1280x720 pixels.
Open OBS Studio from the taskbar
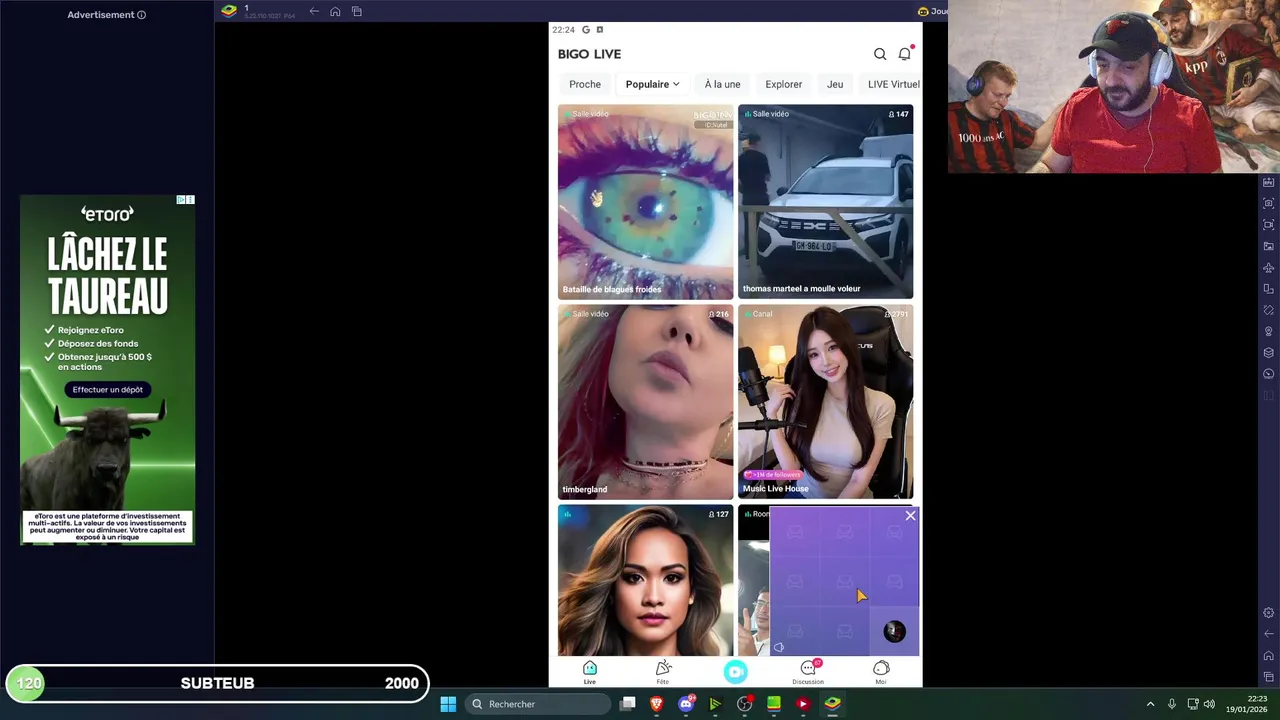coord(744,704)
